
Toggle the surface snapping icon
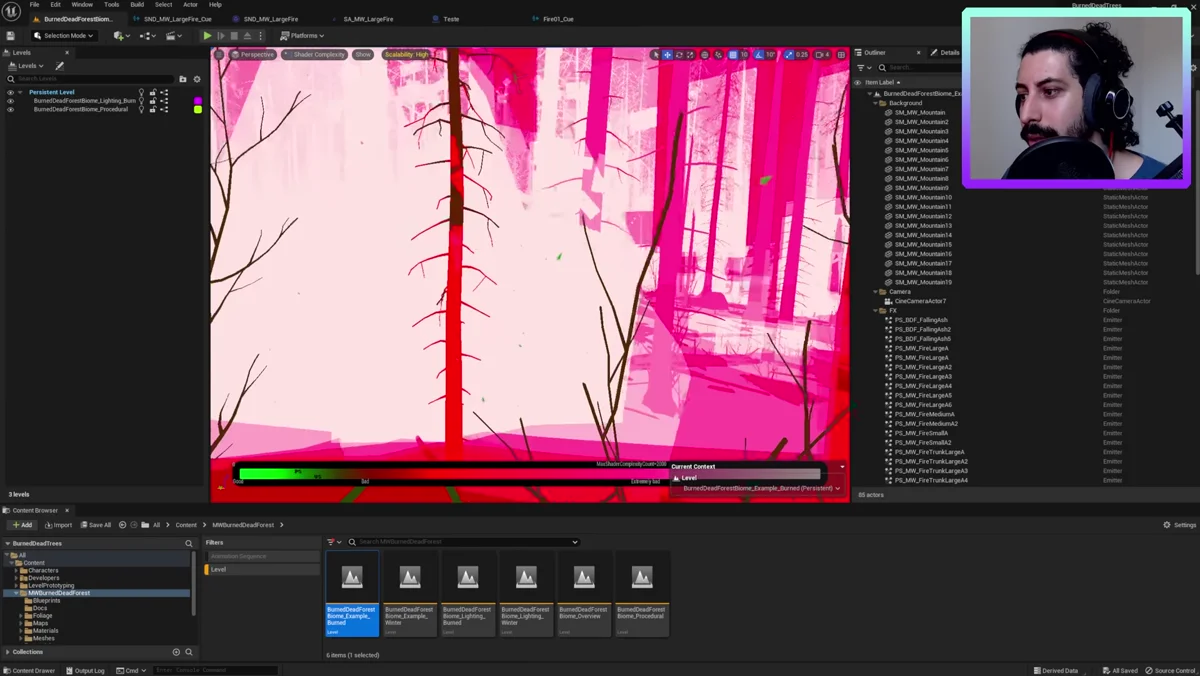pos(718,54)
